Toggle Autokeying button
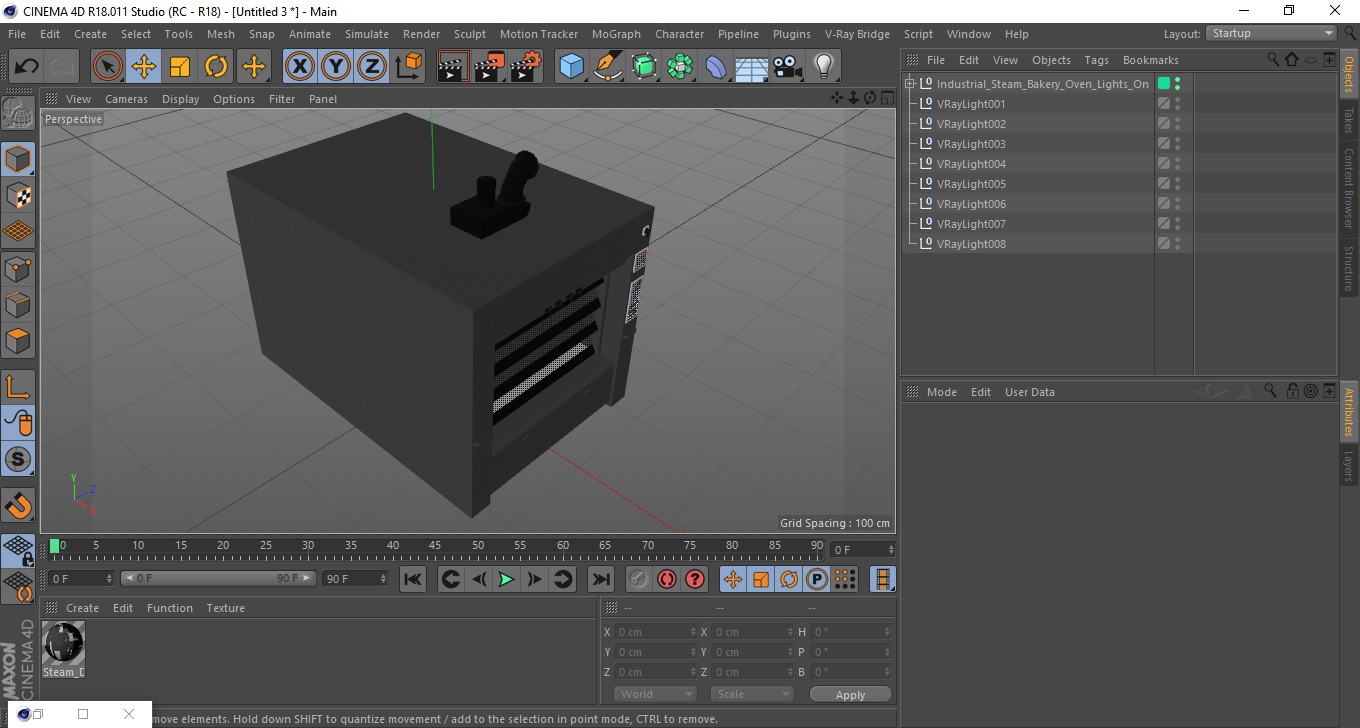This screenshot has width=1360, height=728. [x=667, y=579]
